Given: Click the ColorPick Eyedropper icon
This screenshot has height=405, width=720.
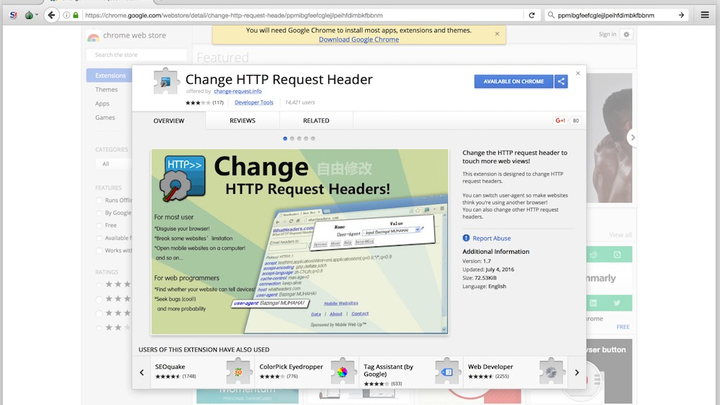Looking at the screenshot, I should 343,371.
